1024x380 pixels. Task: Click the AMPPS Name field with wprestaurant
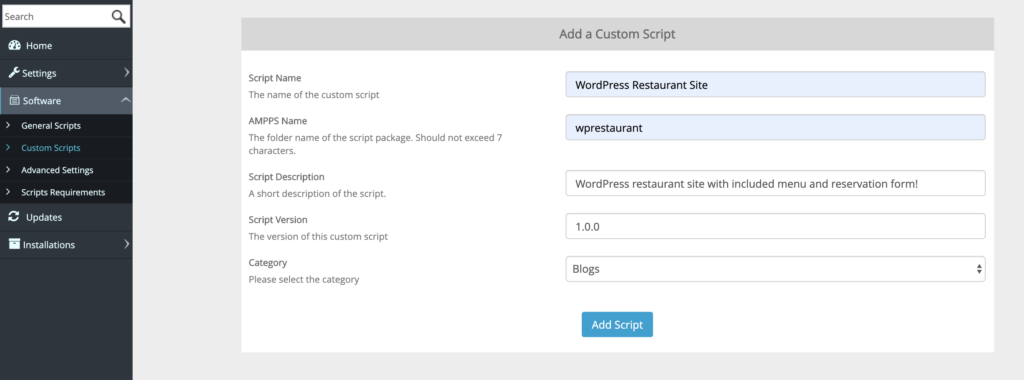[775, 127]
